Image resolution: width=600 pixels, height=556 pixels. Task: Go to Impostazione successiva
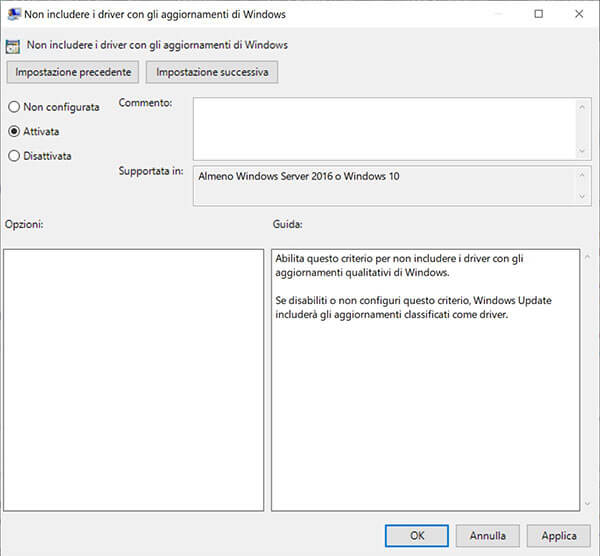tap(212, 72)
